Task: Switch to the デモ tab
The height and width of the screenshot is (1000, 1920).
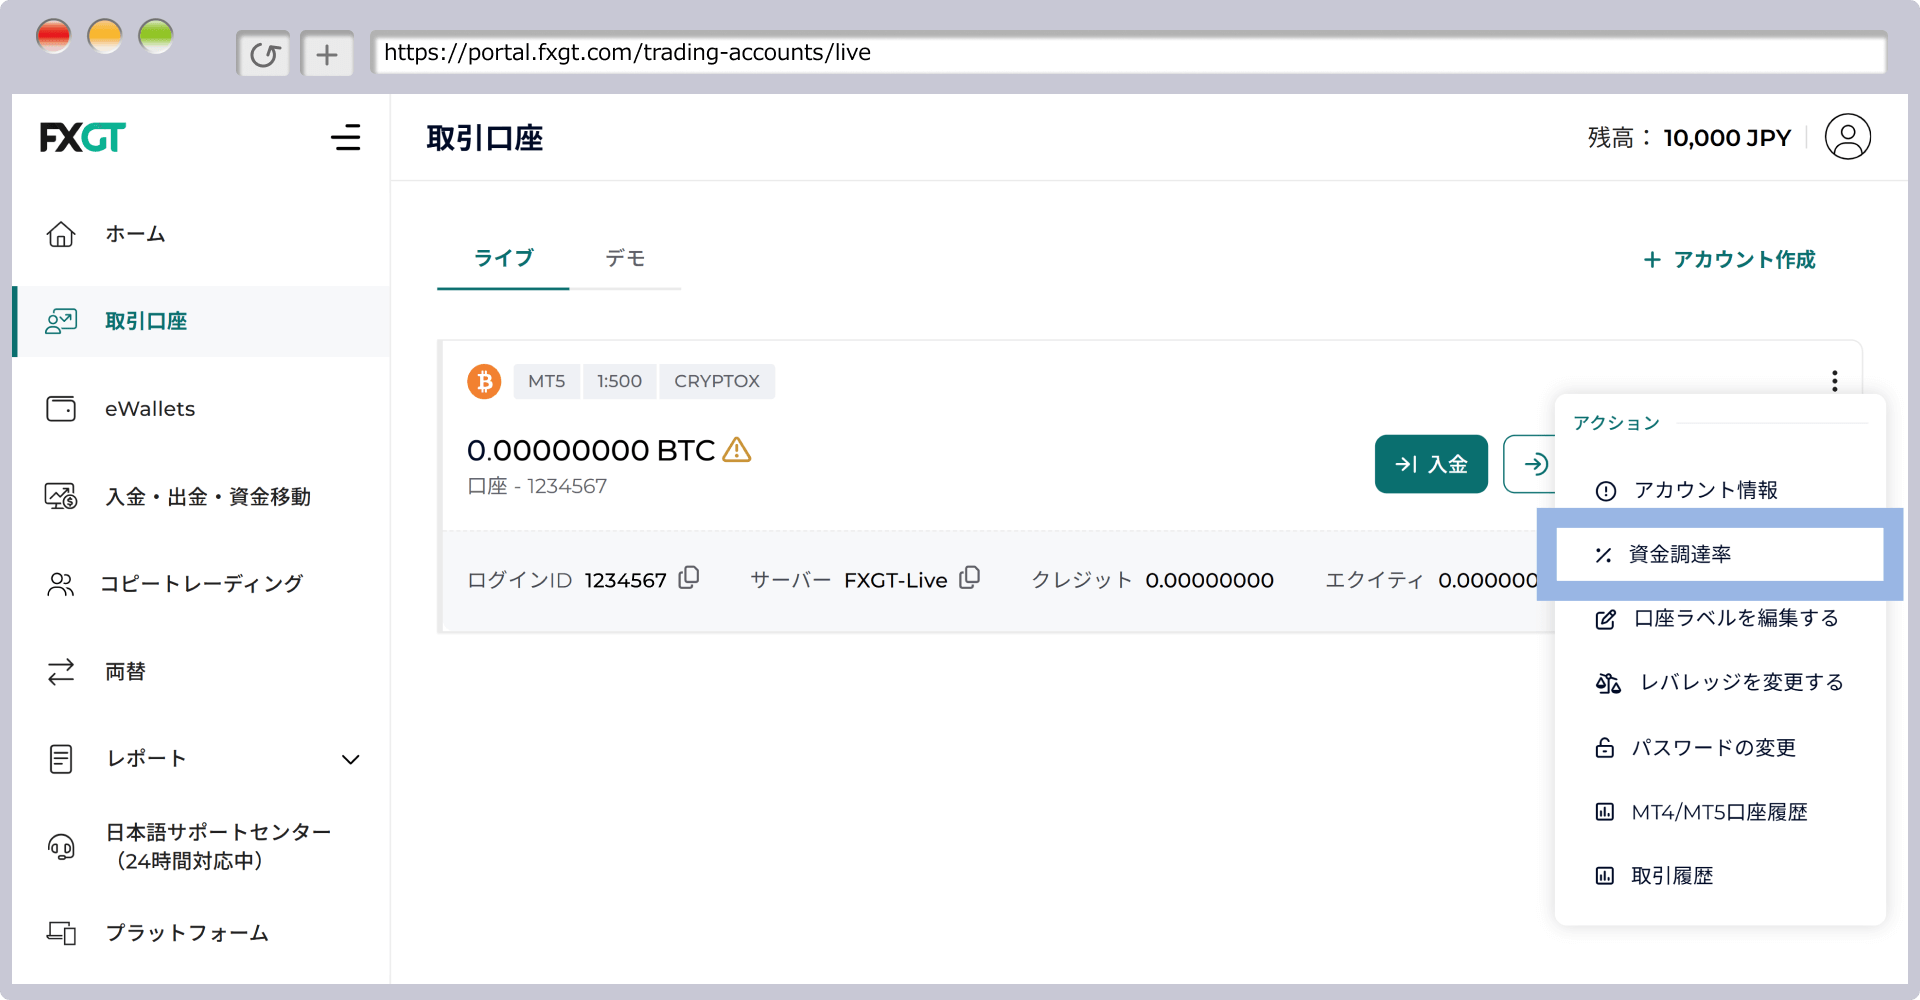Action: [x=625, y=259]
